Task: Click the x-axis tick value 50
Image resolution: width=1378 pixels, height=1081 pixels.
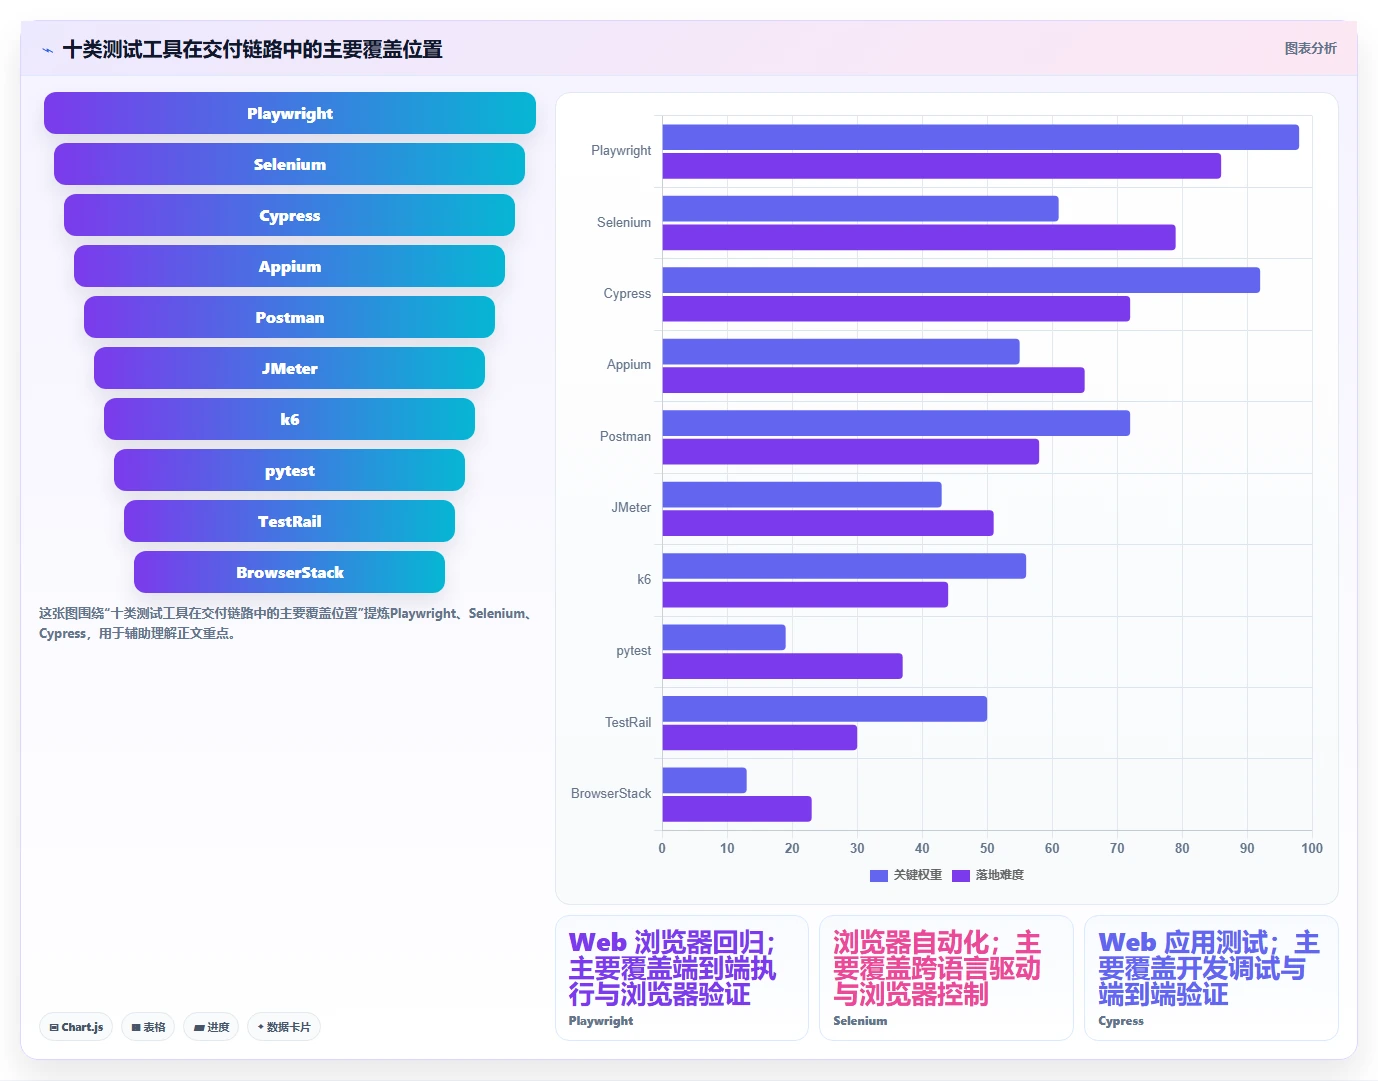Action: coord(987,848)
